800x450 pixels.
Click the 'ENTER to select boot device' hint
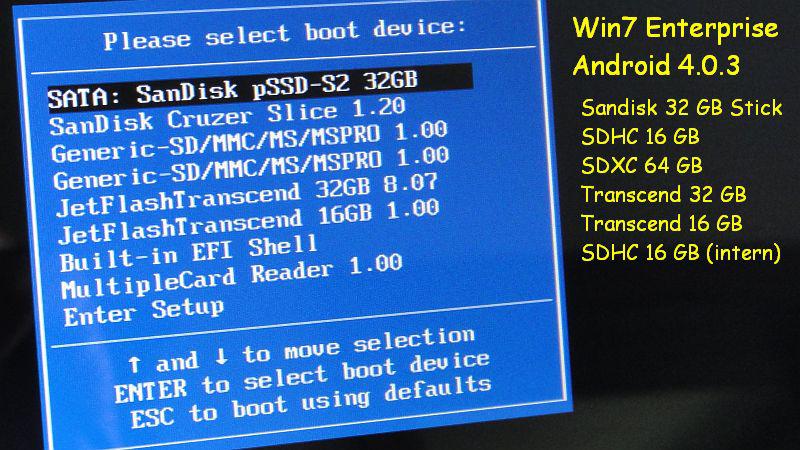pos(302,377)
